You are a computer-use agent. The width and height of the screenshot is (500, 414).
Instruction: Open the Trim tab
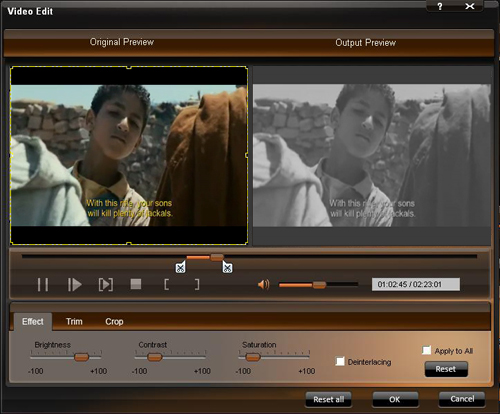point(74,322)
